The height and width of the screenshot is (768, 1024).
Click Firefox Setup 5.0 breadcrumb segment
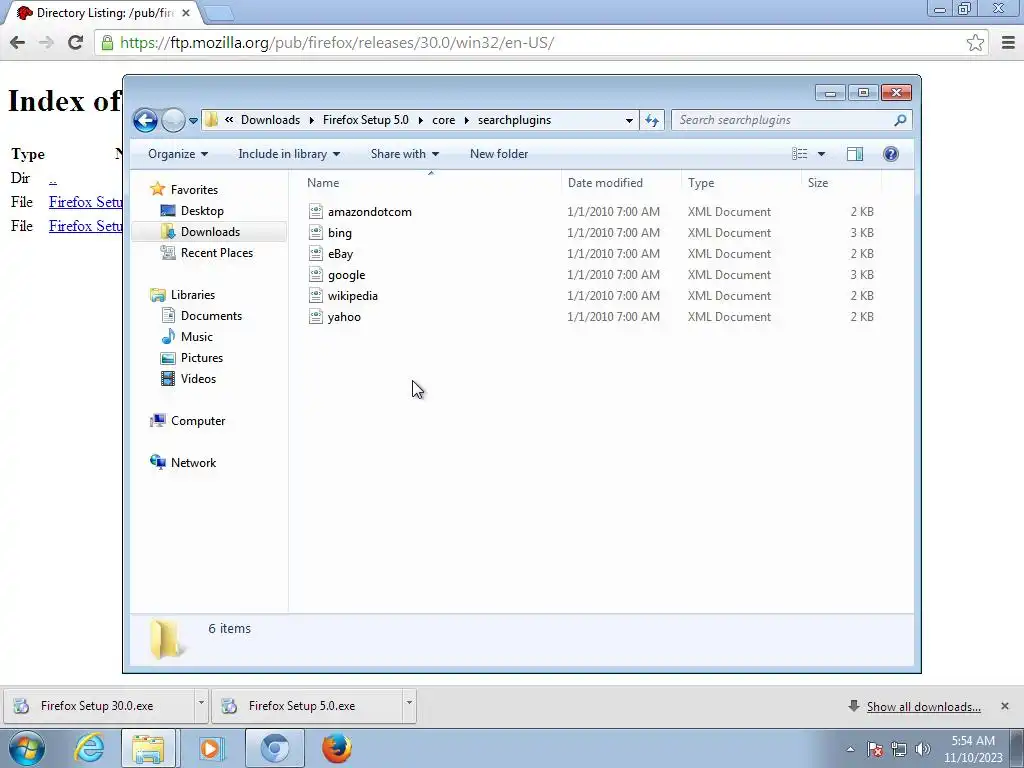coord(366,120)
